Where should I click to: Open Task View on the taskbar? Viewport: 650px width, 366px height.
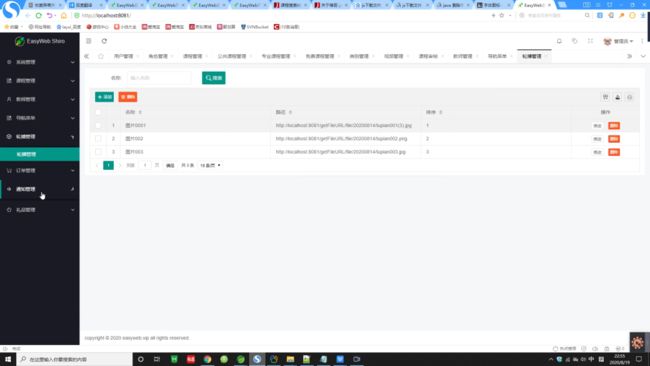tap(157, 359)
